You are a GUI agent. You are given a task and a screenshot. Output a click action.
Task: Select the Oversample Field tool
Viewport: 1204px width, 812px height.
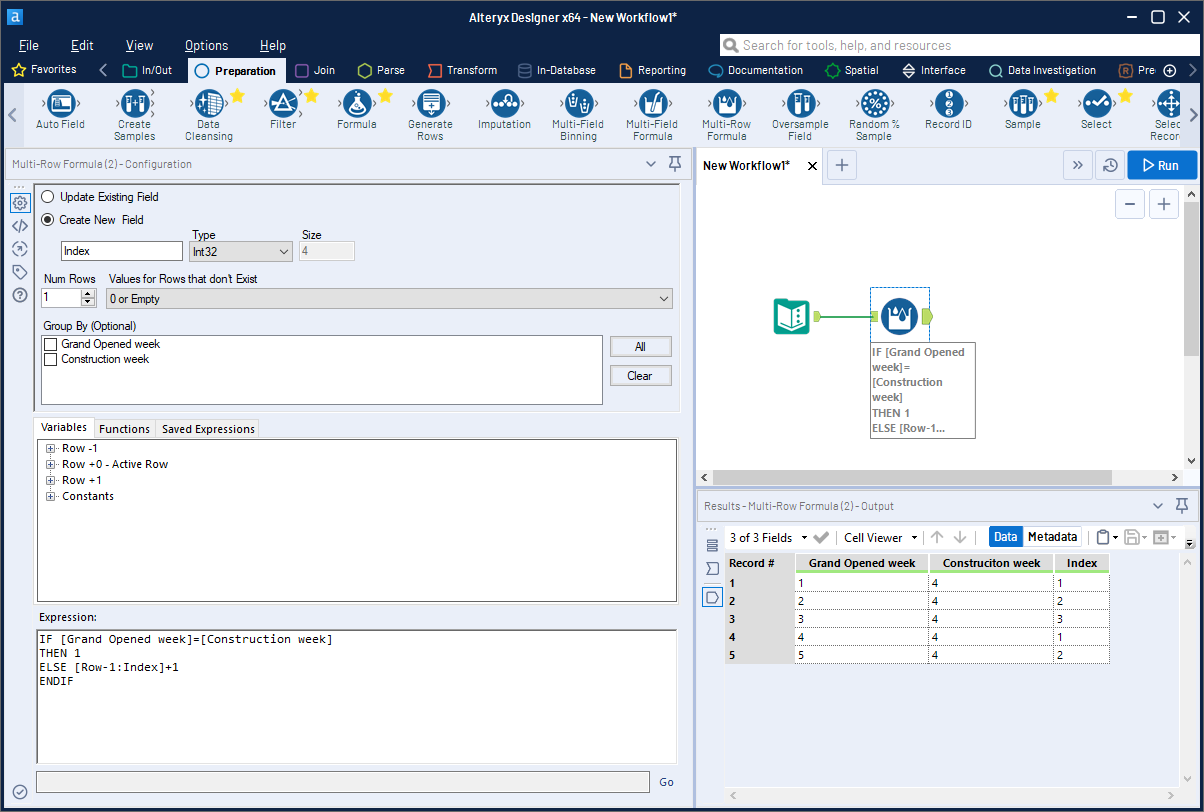coord(800,107)
